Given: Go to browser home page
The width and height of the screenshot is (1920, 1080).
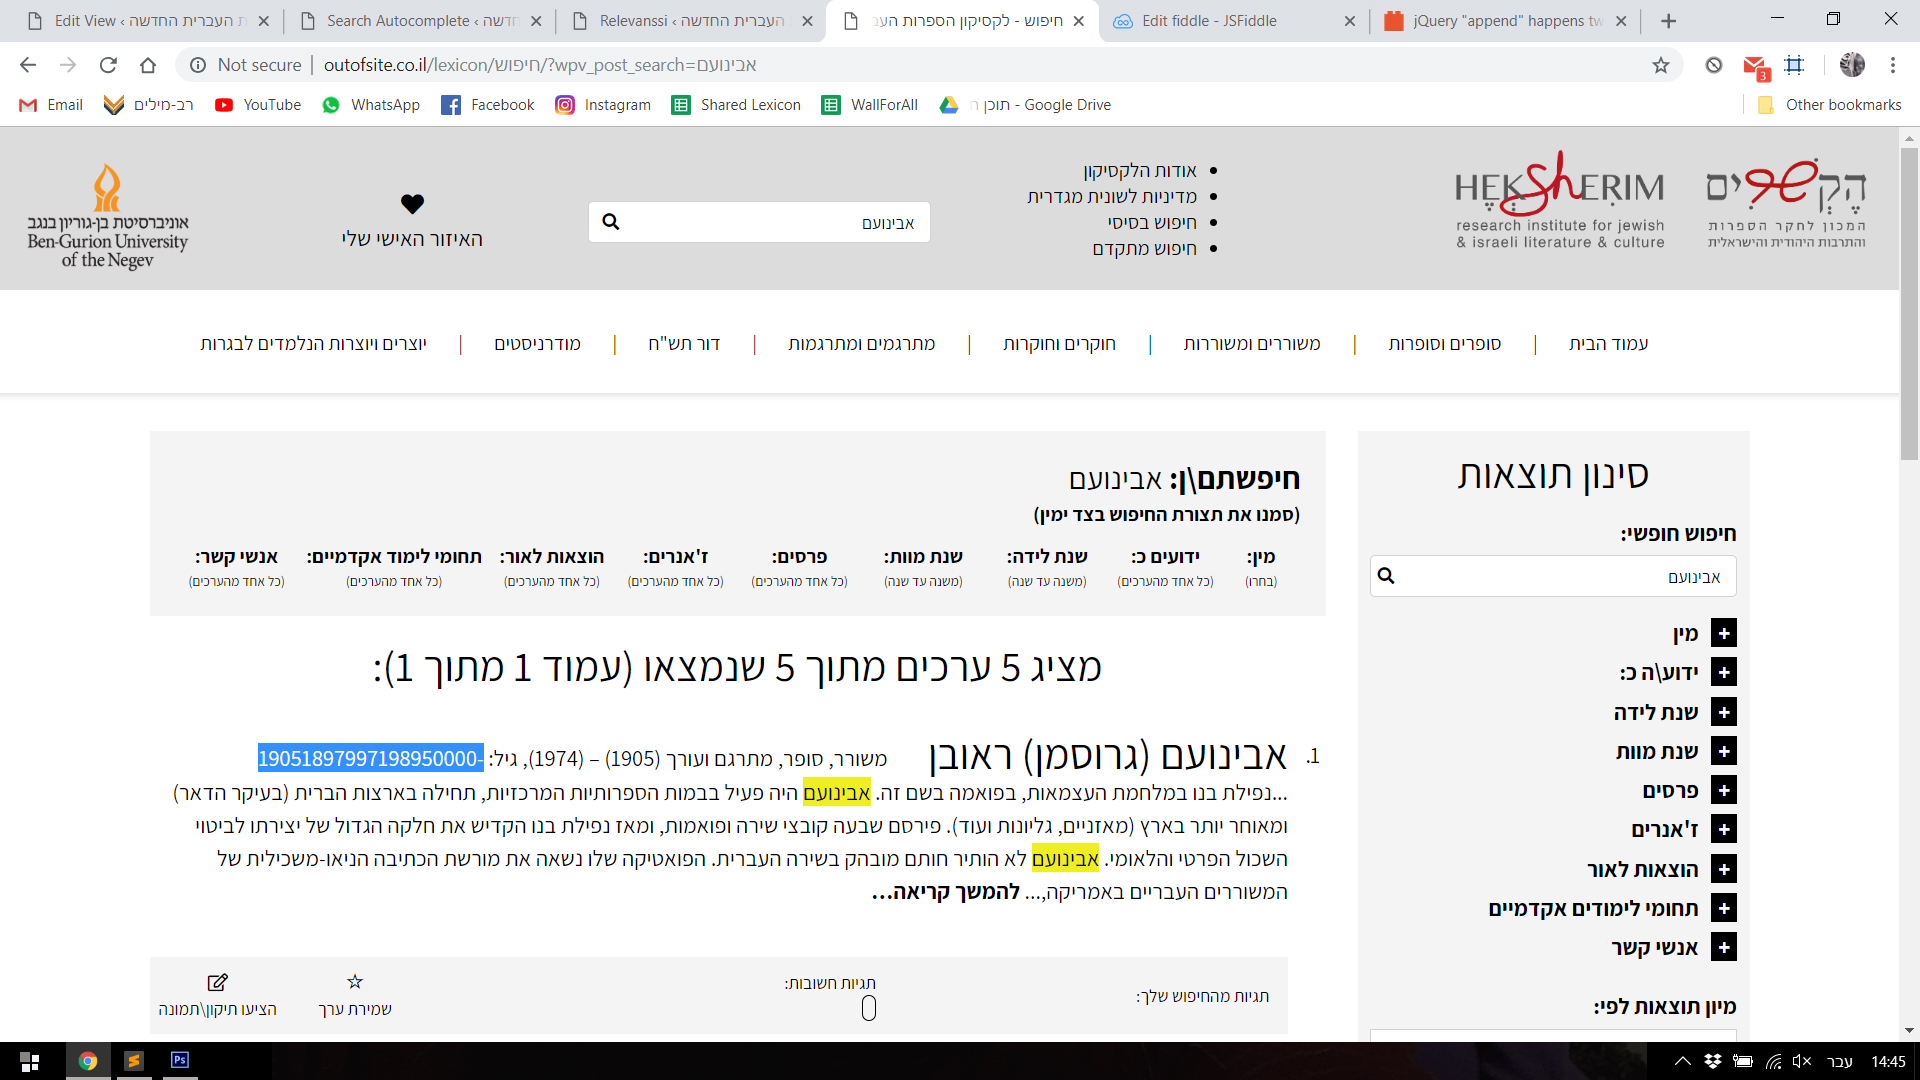Looking at the screenshot, I should (x=148, y=65).
